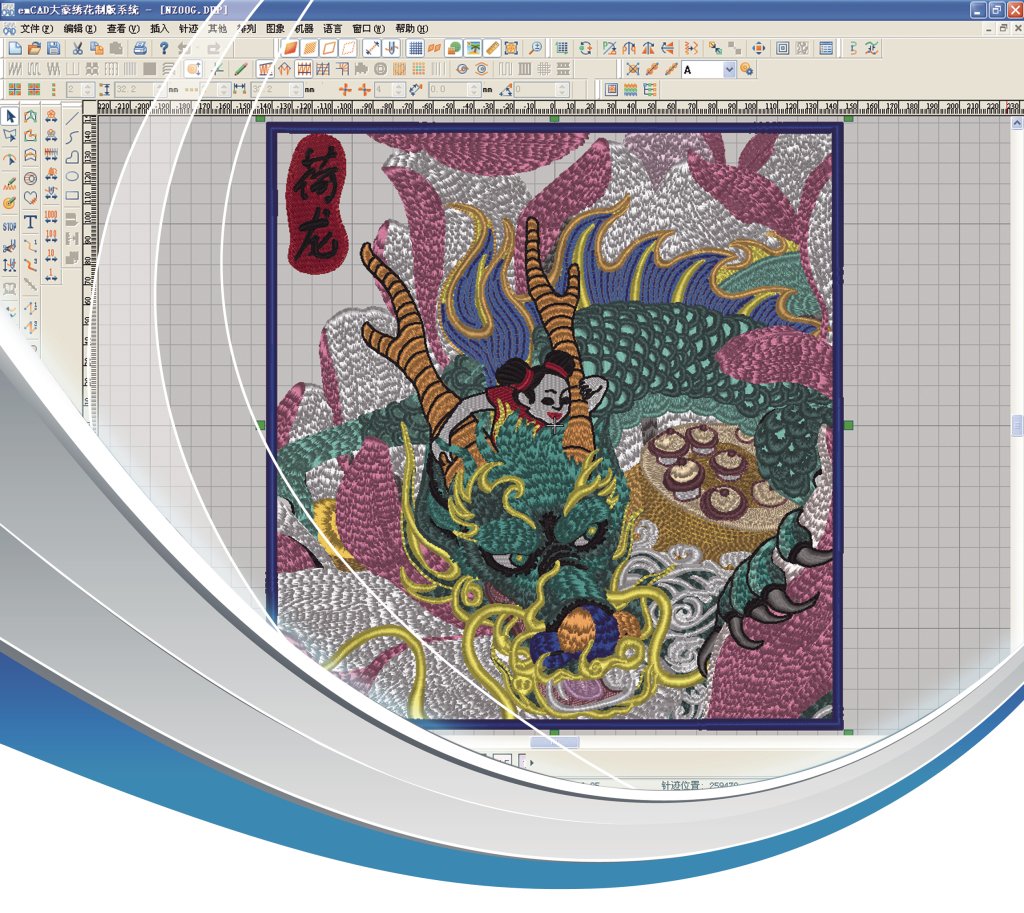The image size is (1024, 913).
Task: Toggle the grid display icon
Action: (x=415, y=48)
